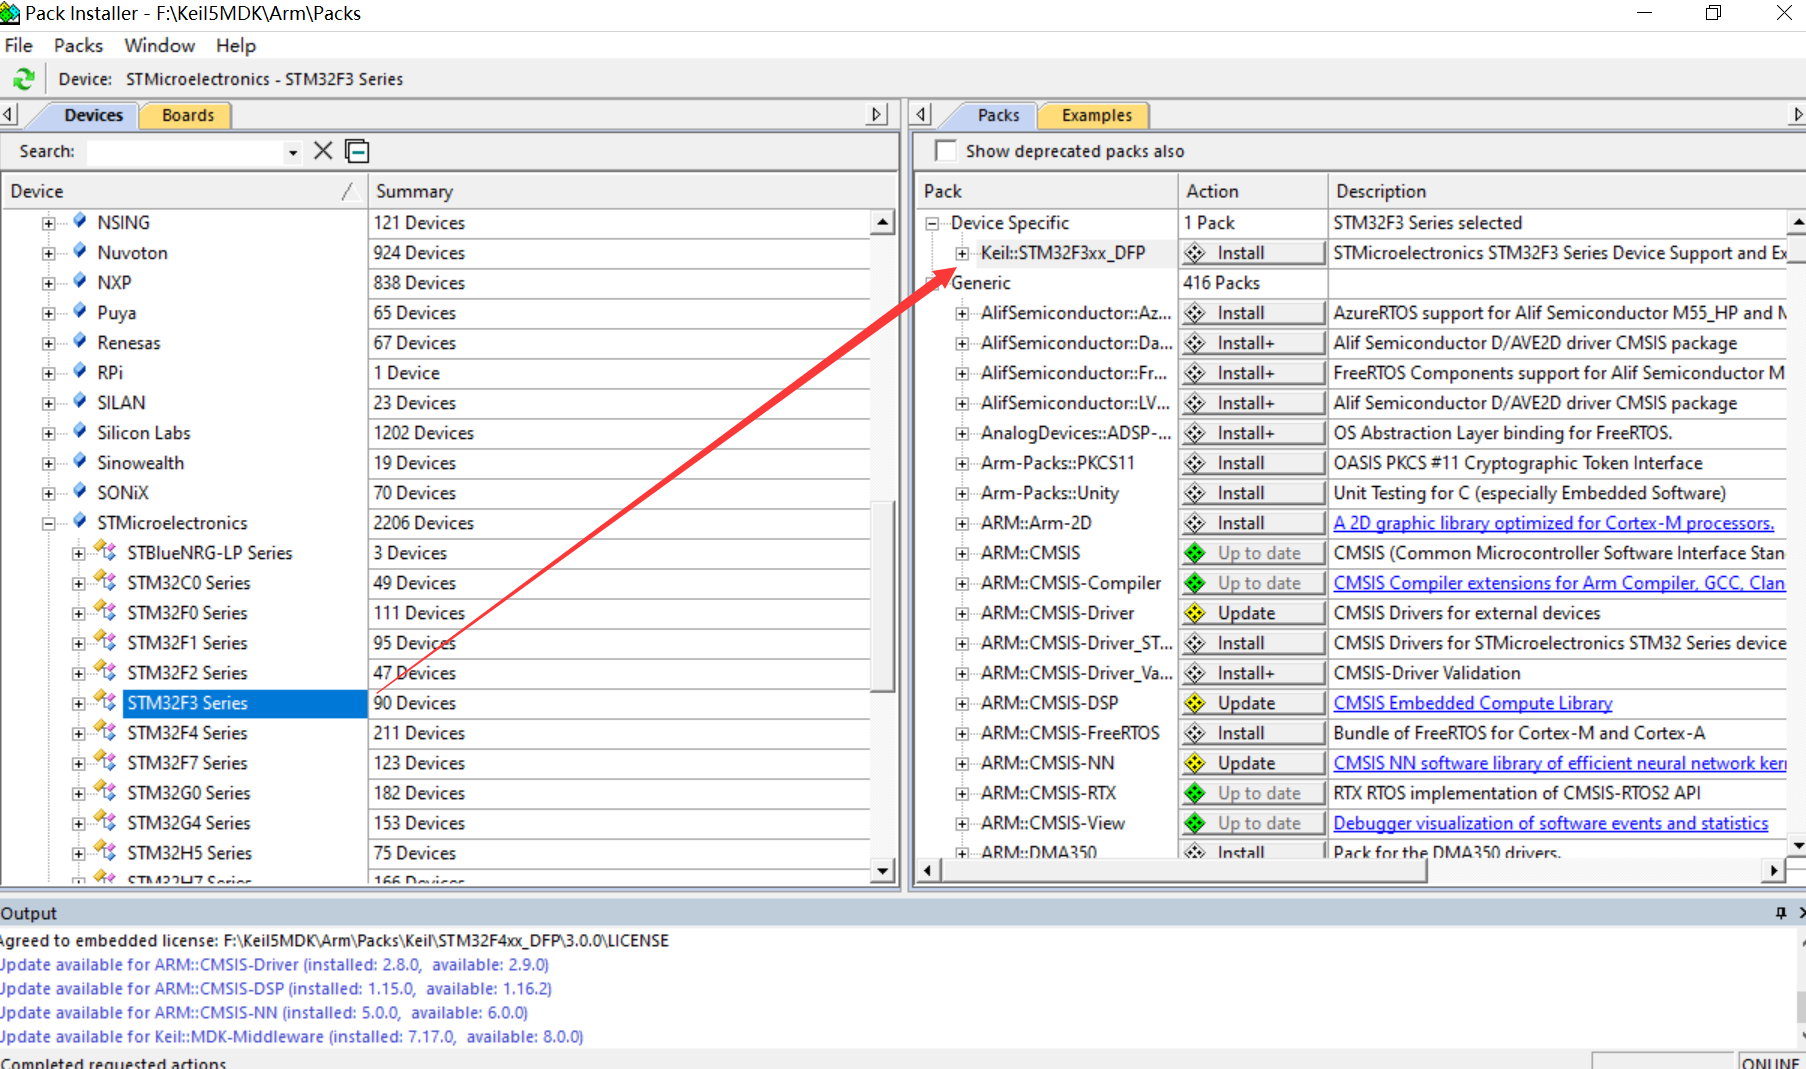This screenshot has height=1069, width=1806.
Task: Click the yellow update icon for ARM::CMSIS-NN
Action: tap(1195, 763)
